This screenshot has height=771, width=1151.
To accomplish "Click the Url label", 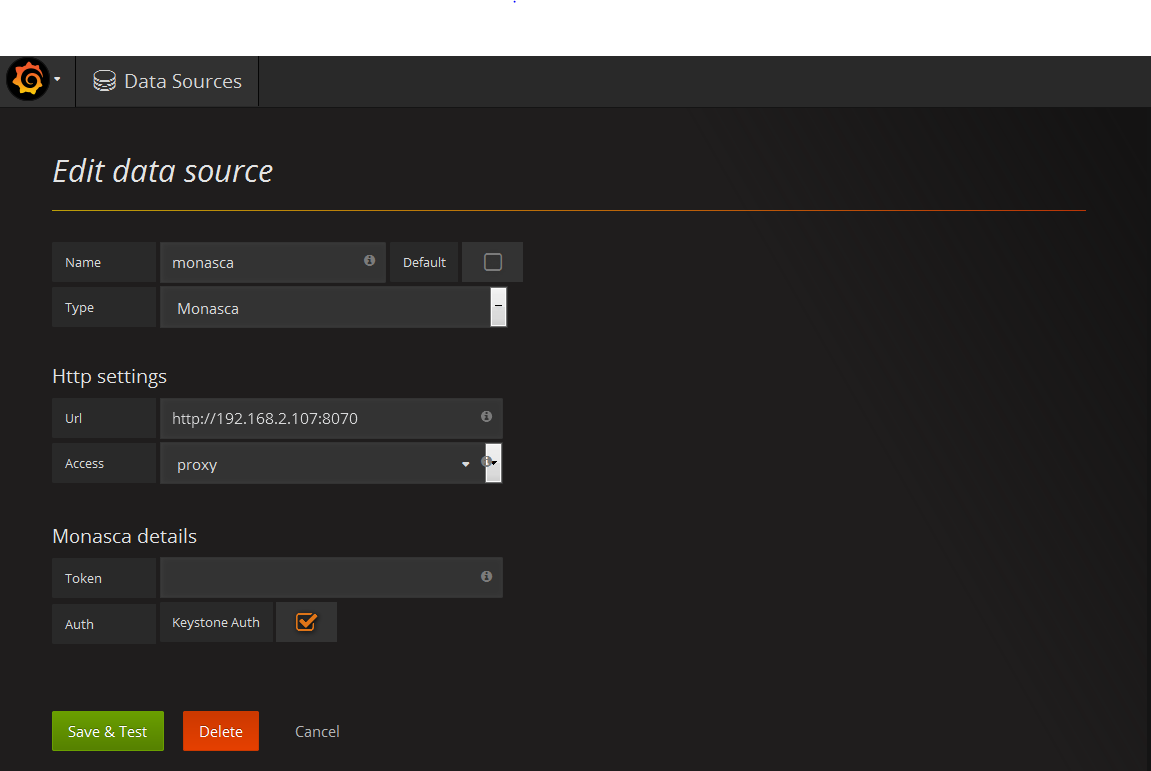I will click(x=104, y=419).
